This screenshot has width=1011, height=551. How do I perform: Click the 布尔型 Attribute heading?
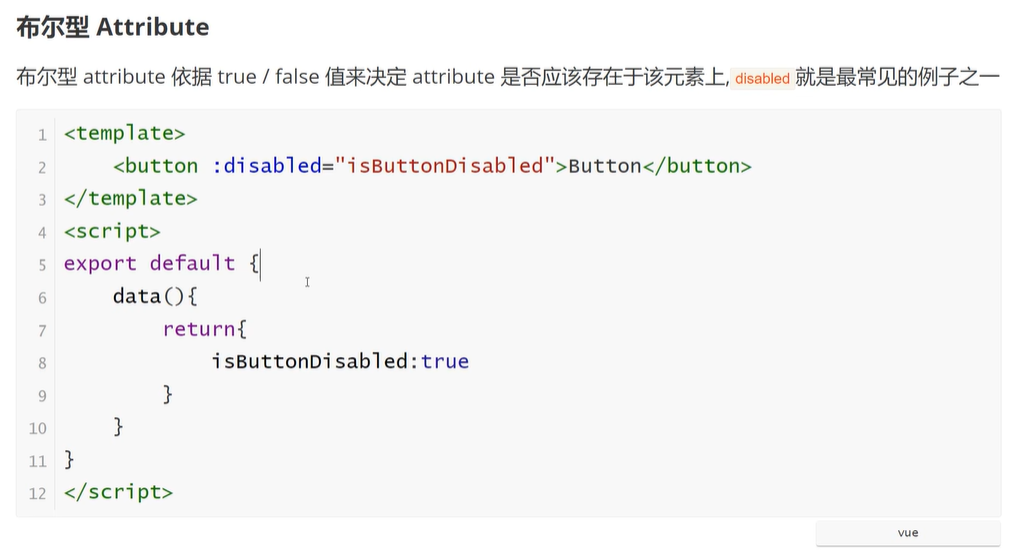[112, 27]
